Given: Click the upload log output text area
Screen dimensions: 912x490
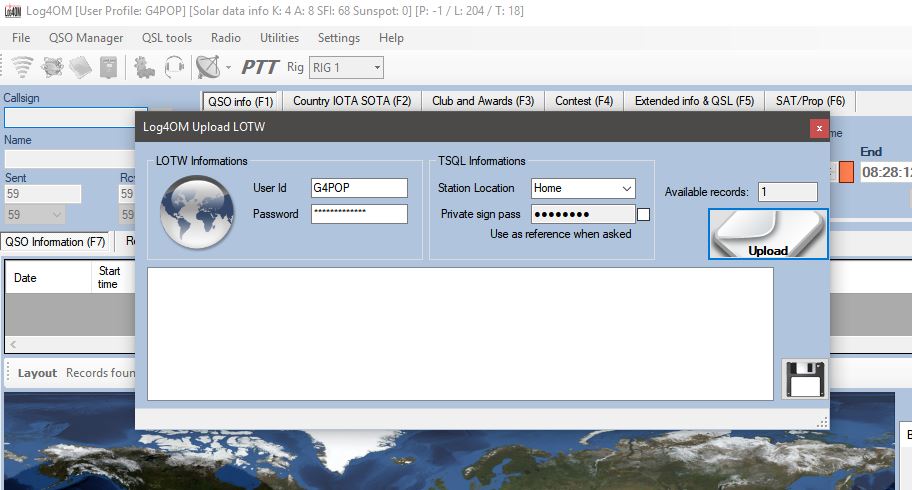Looking at the screenshot, I should [460, 334].
